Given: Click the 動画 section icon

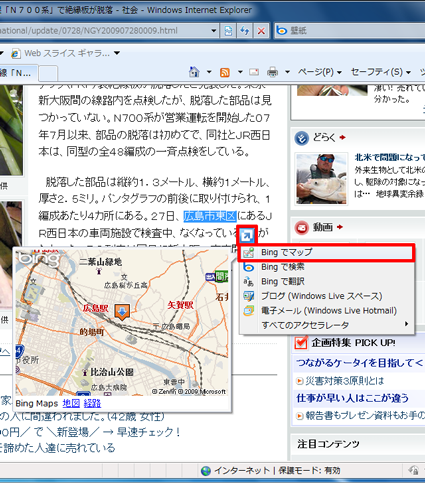Looking at the screenshot, I should [302, 228].
